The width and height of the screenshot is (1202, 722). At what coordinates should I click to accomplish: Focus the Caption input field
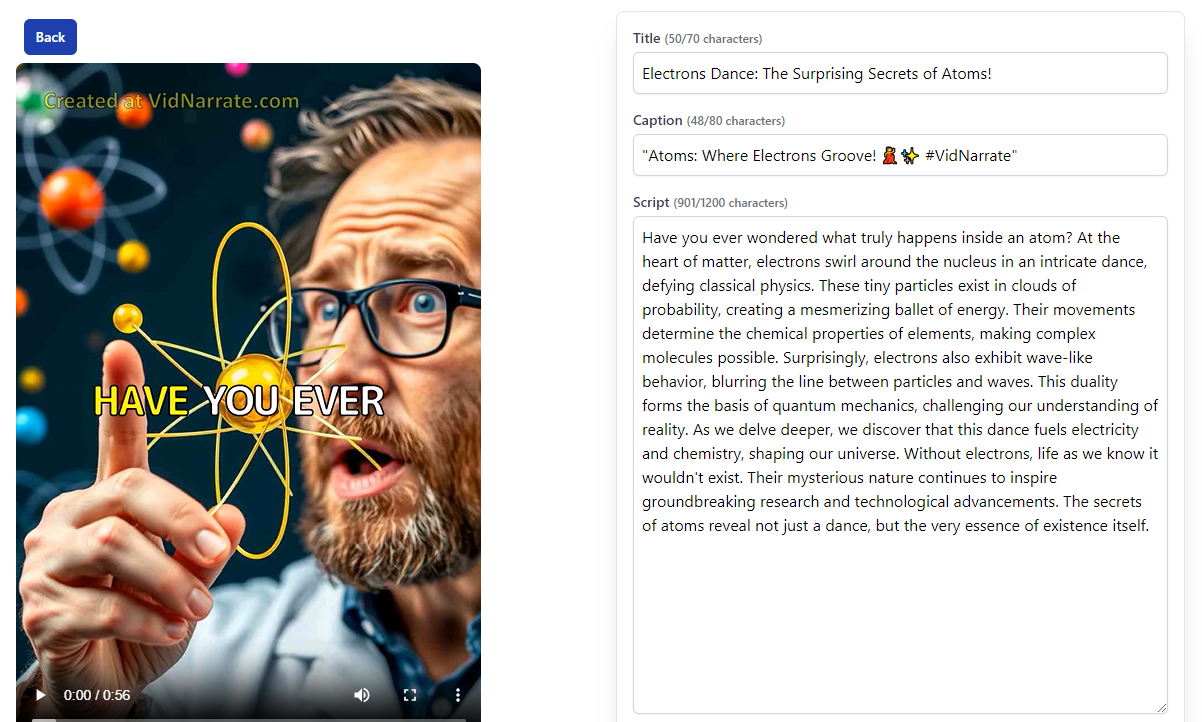(x=900, y=155)
